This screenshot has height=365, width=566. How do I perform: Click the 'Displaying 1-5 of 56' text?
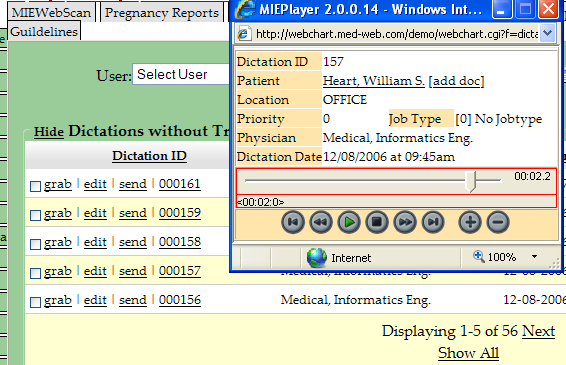coord(450,331)
